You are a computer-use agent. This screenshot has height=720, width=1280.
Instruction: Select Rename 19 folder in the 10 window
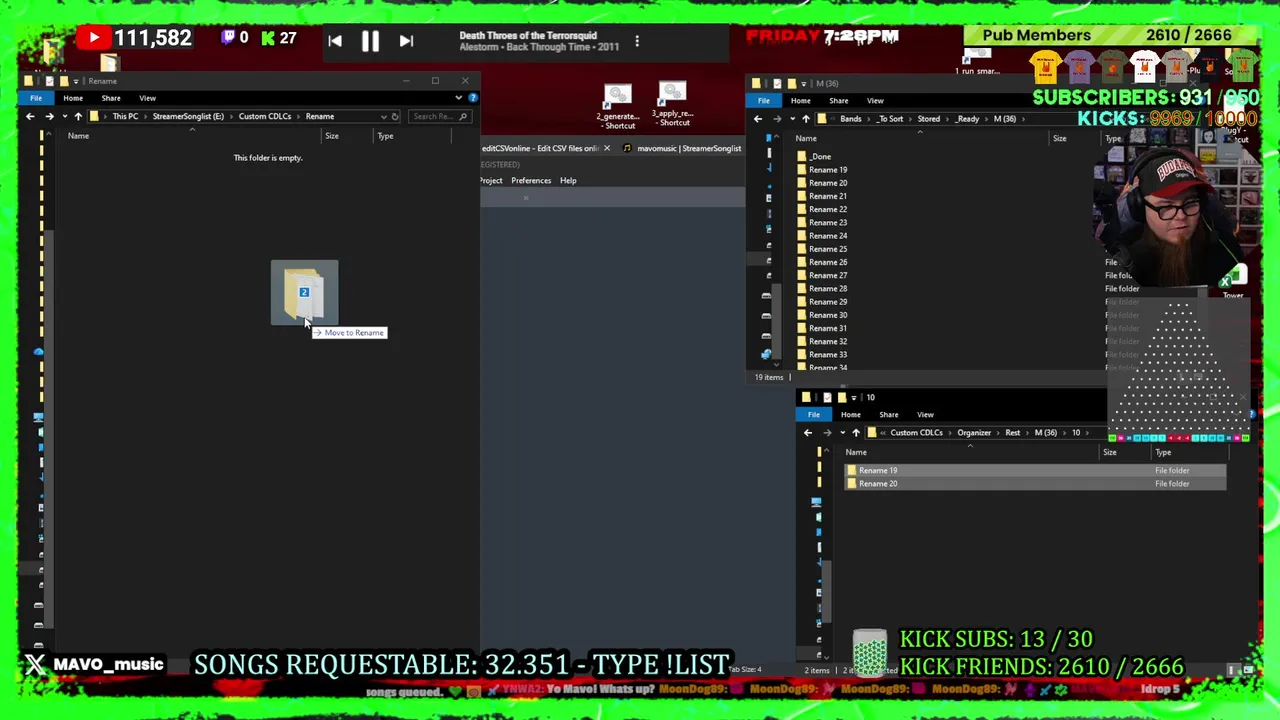pos(1035,471)
